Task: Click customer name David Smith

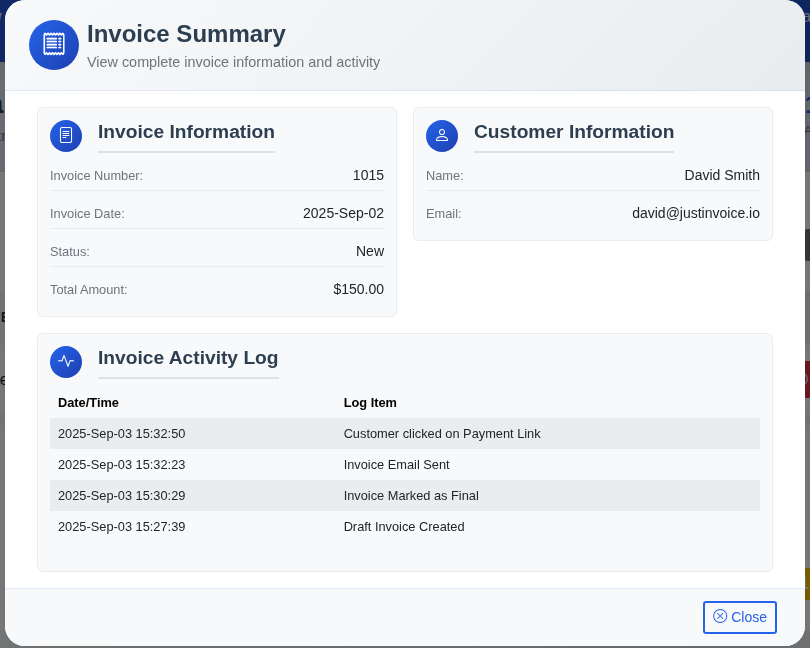Action: click(x=722, y=175)
